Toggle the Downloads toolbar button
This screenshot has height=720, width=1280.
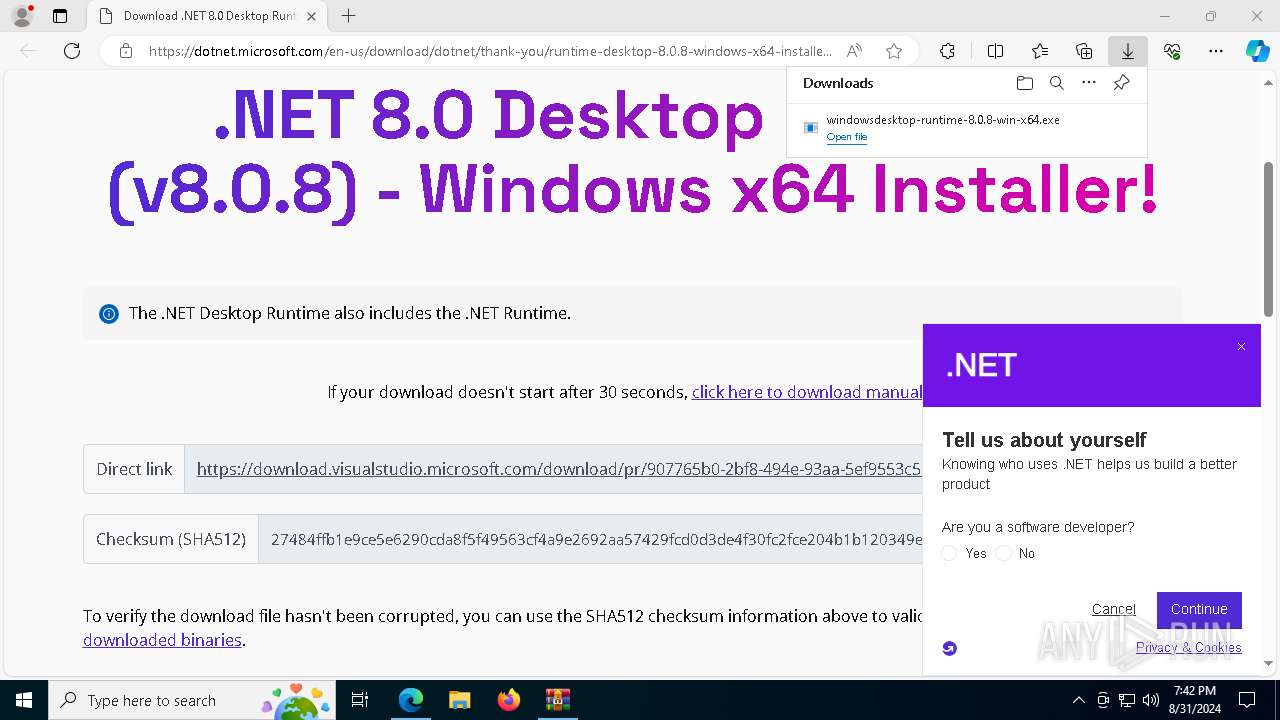[x=1128, y=51]
